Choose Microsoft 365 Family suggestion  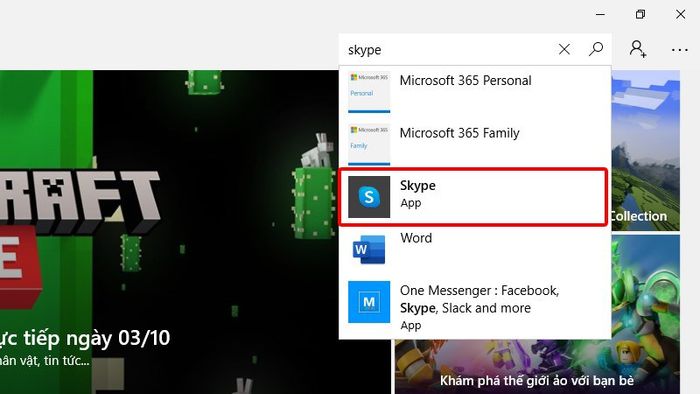coord(475,145)
